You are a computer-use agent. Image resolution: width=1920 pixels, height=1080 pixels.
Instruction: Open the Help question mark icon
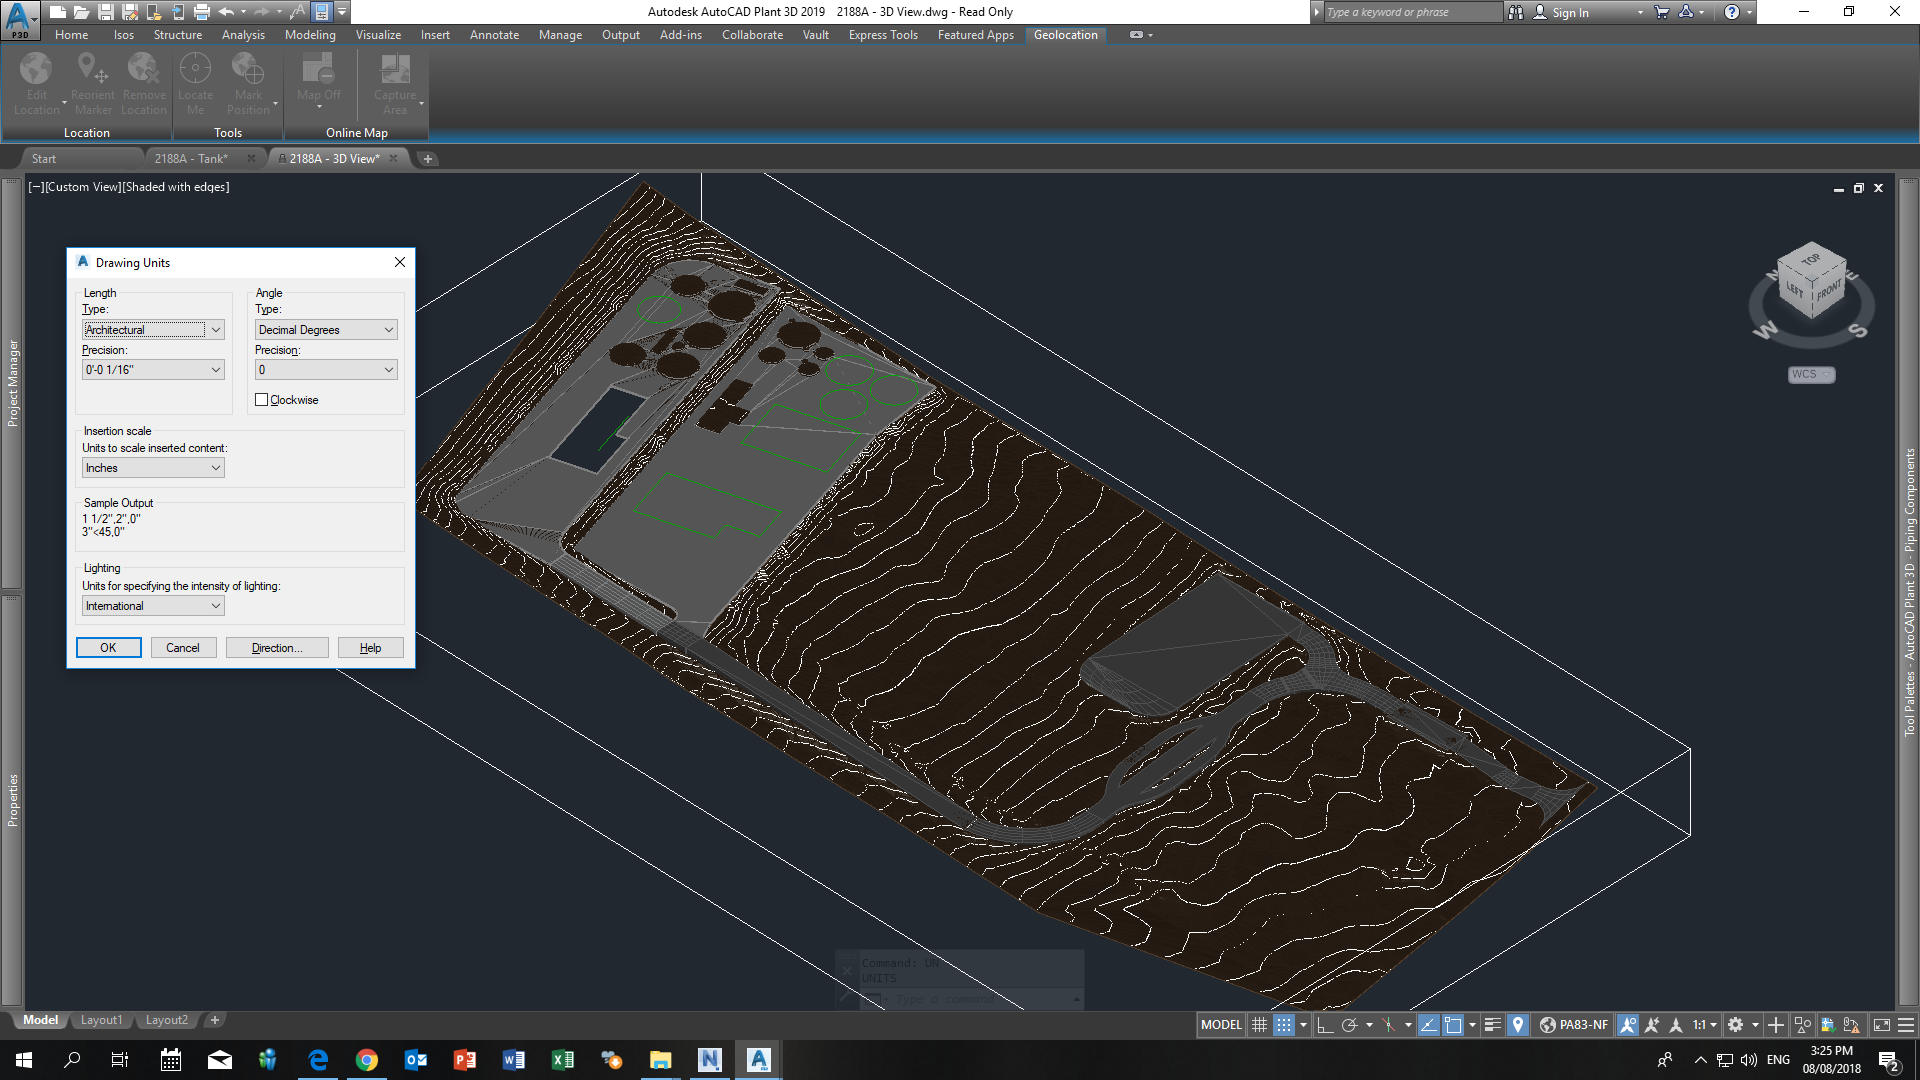coord(1732,12)
